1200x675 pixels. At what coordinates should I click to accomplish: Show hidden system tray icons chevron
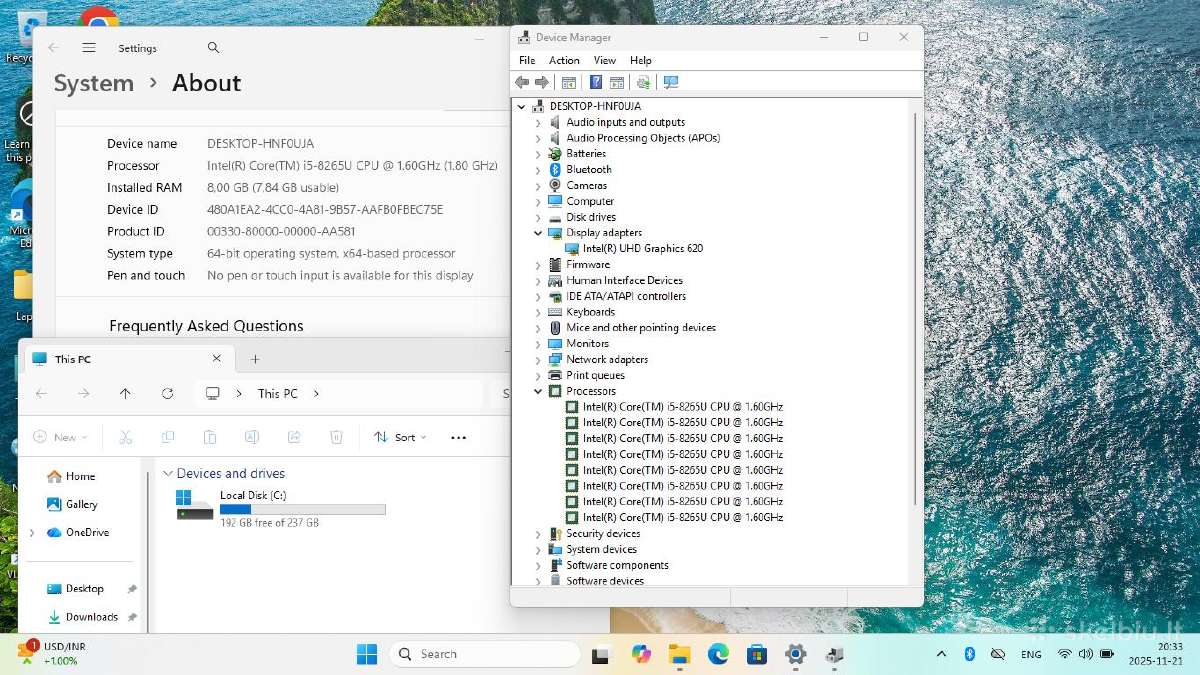[x=941, y=654]
